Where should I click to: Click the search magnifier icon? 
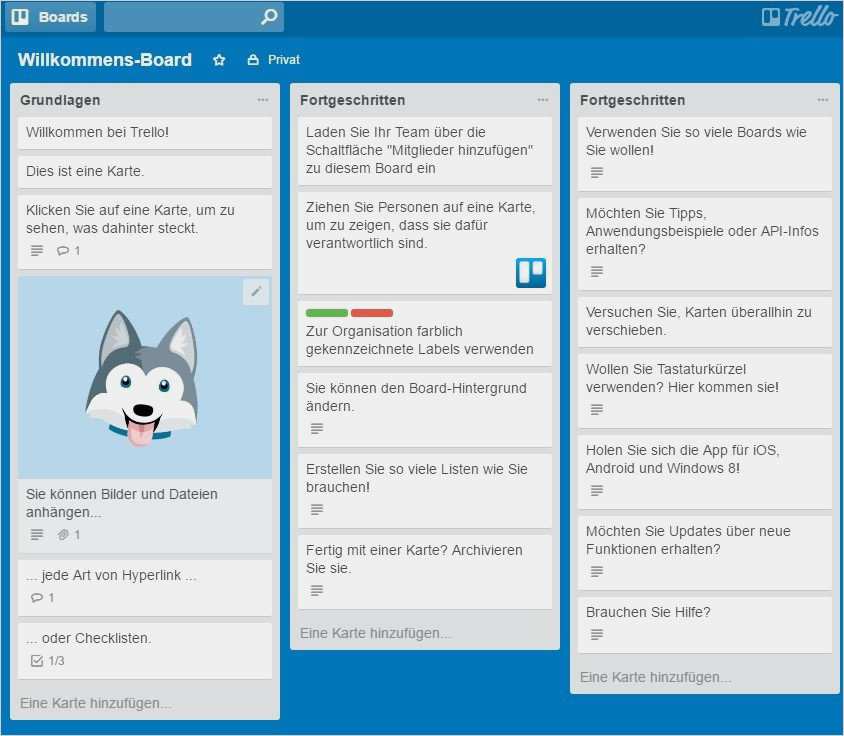(x=269, y=17)
